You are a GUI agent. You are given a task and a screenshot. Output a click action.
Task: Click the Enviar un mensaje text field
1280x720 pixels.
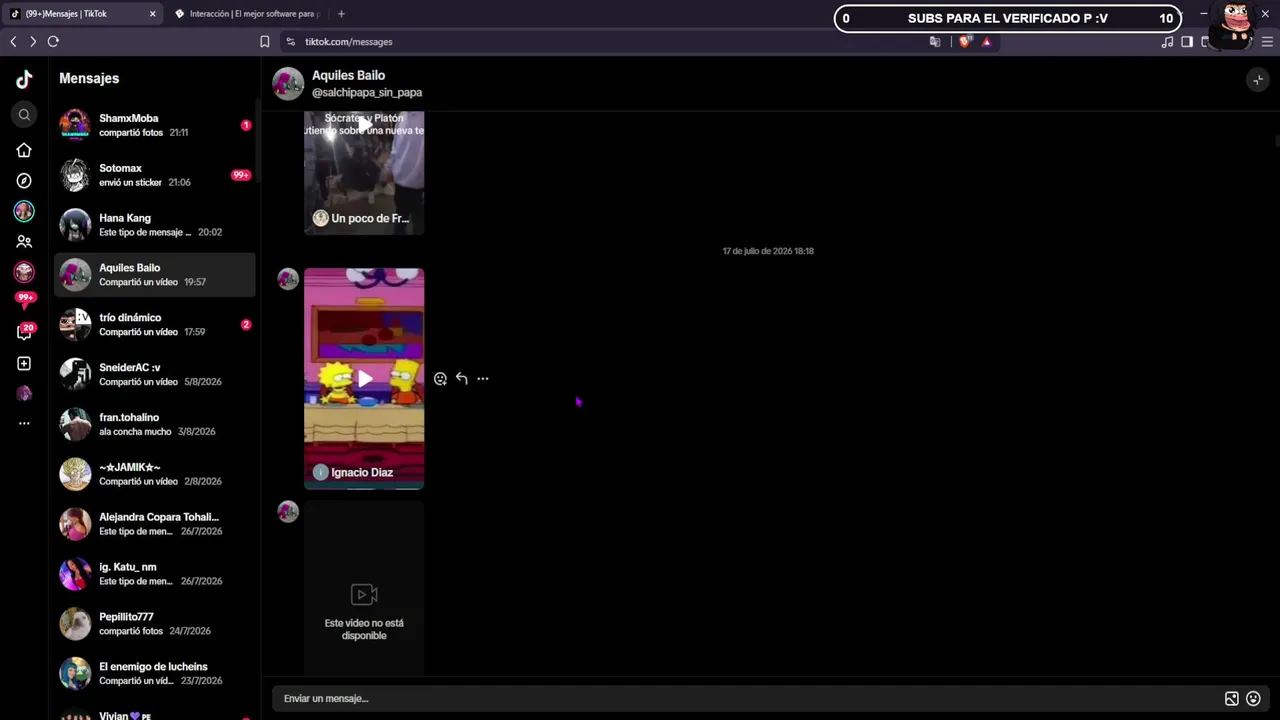click(x=745, y=699)
